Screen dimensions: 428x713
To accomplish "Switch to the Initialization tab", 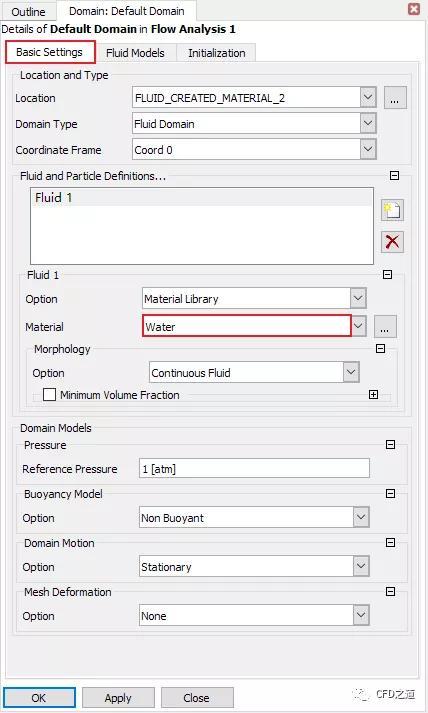I will 217,53.
